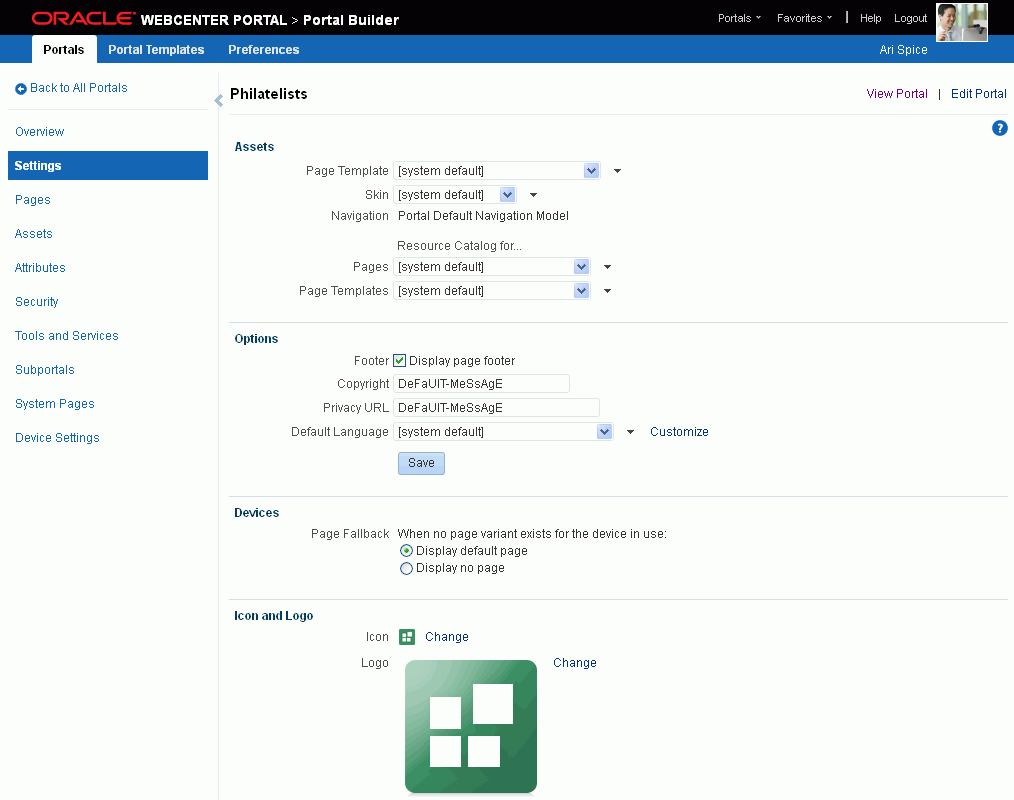Click the blue help question mark icon
The height and width of the screenshot is (800, 1014).
pyautogui.click(x=999, y=128)
